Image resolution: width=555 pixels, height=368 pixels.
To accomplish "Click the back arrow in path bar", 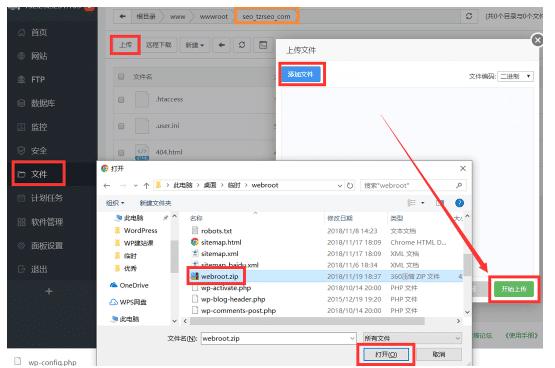I will (122, 16).
